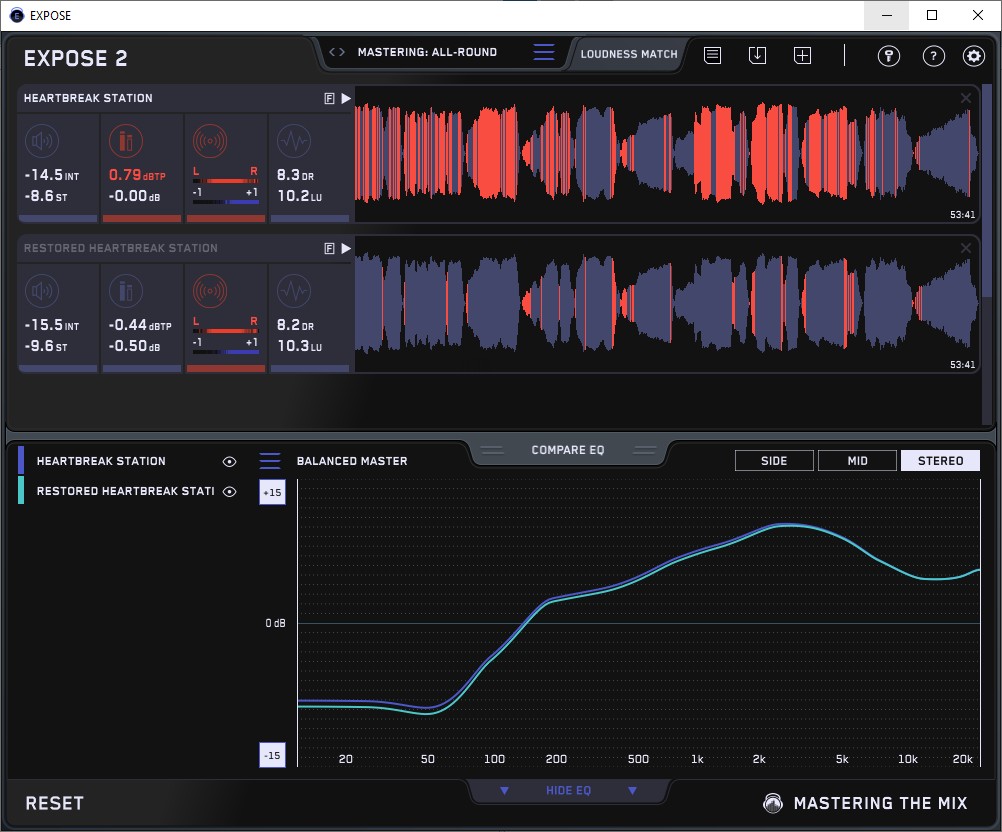Click the Heartbreak Station track title
1002x832 pixels.
click(88, 98)
